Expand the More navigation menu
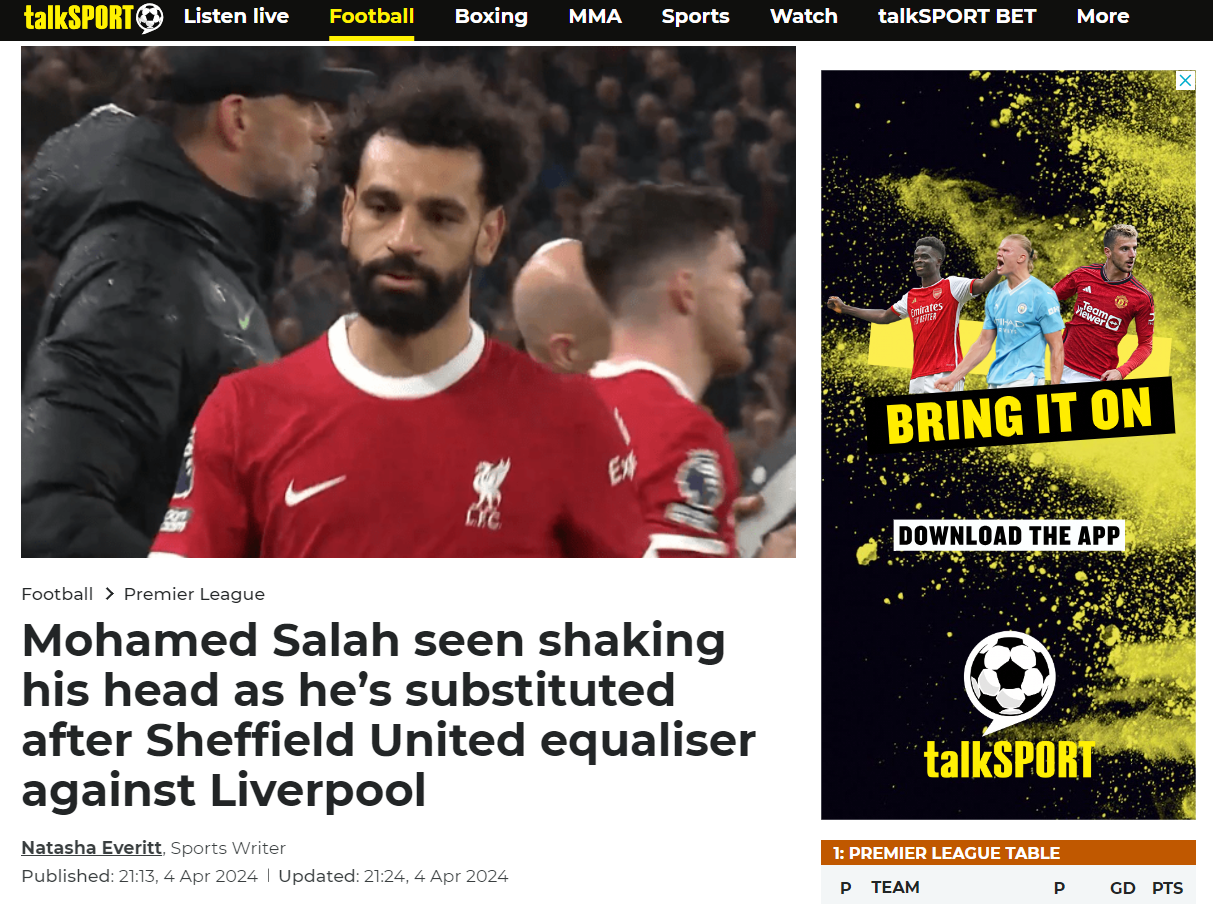1213x904 pixels. click(1103, 16)
